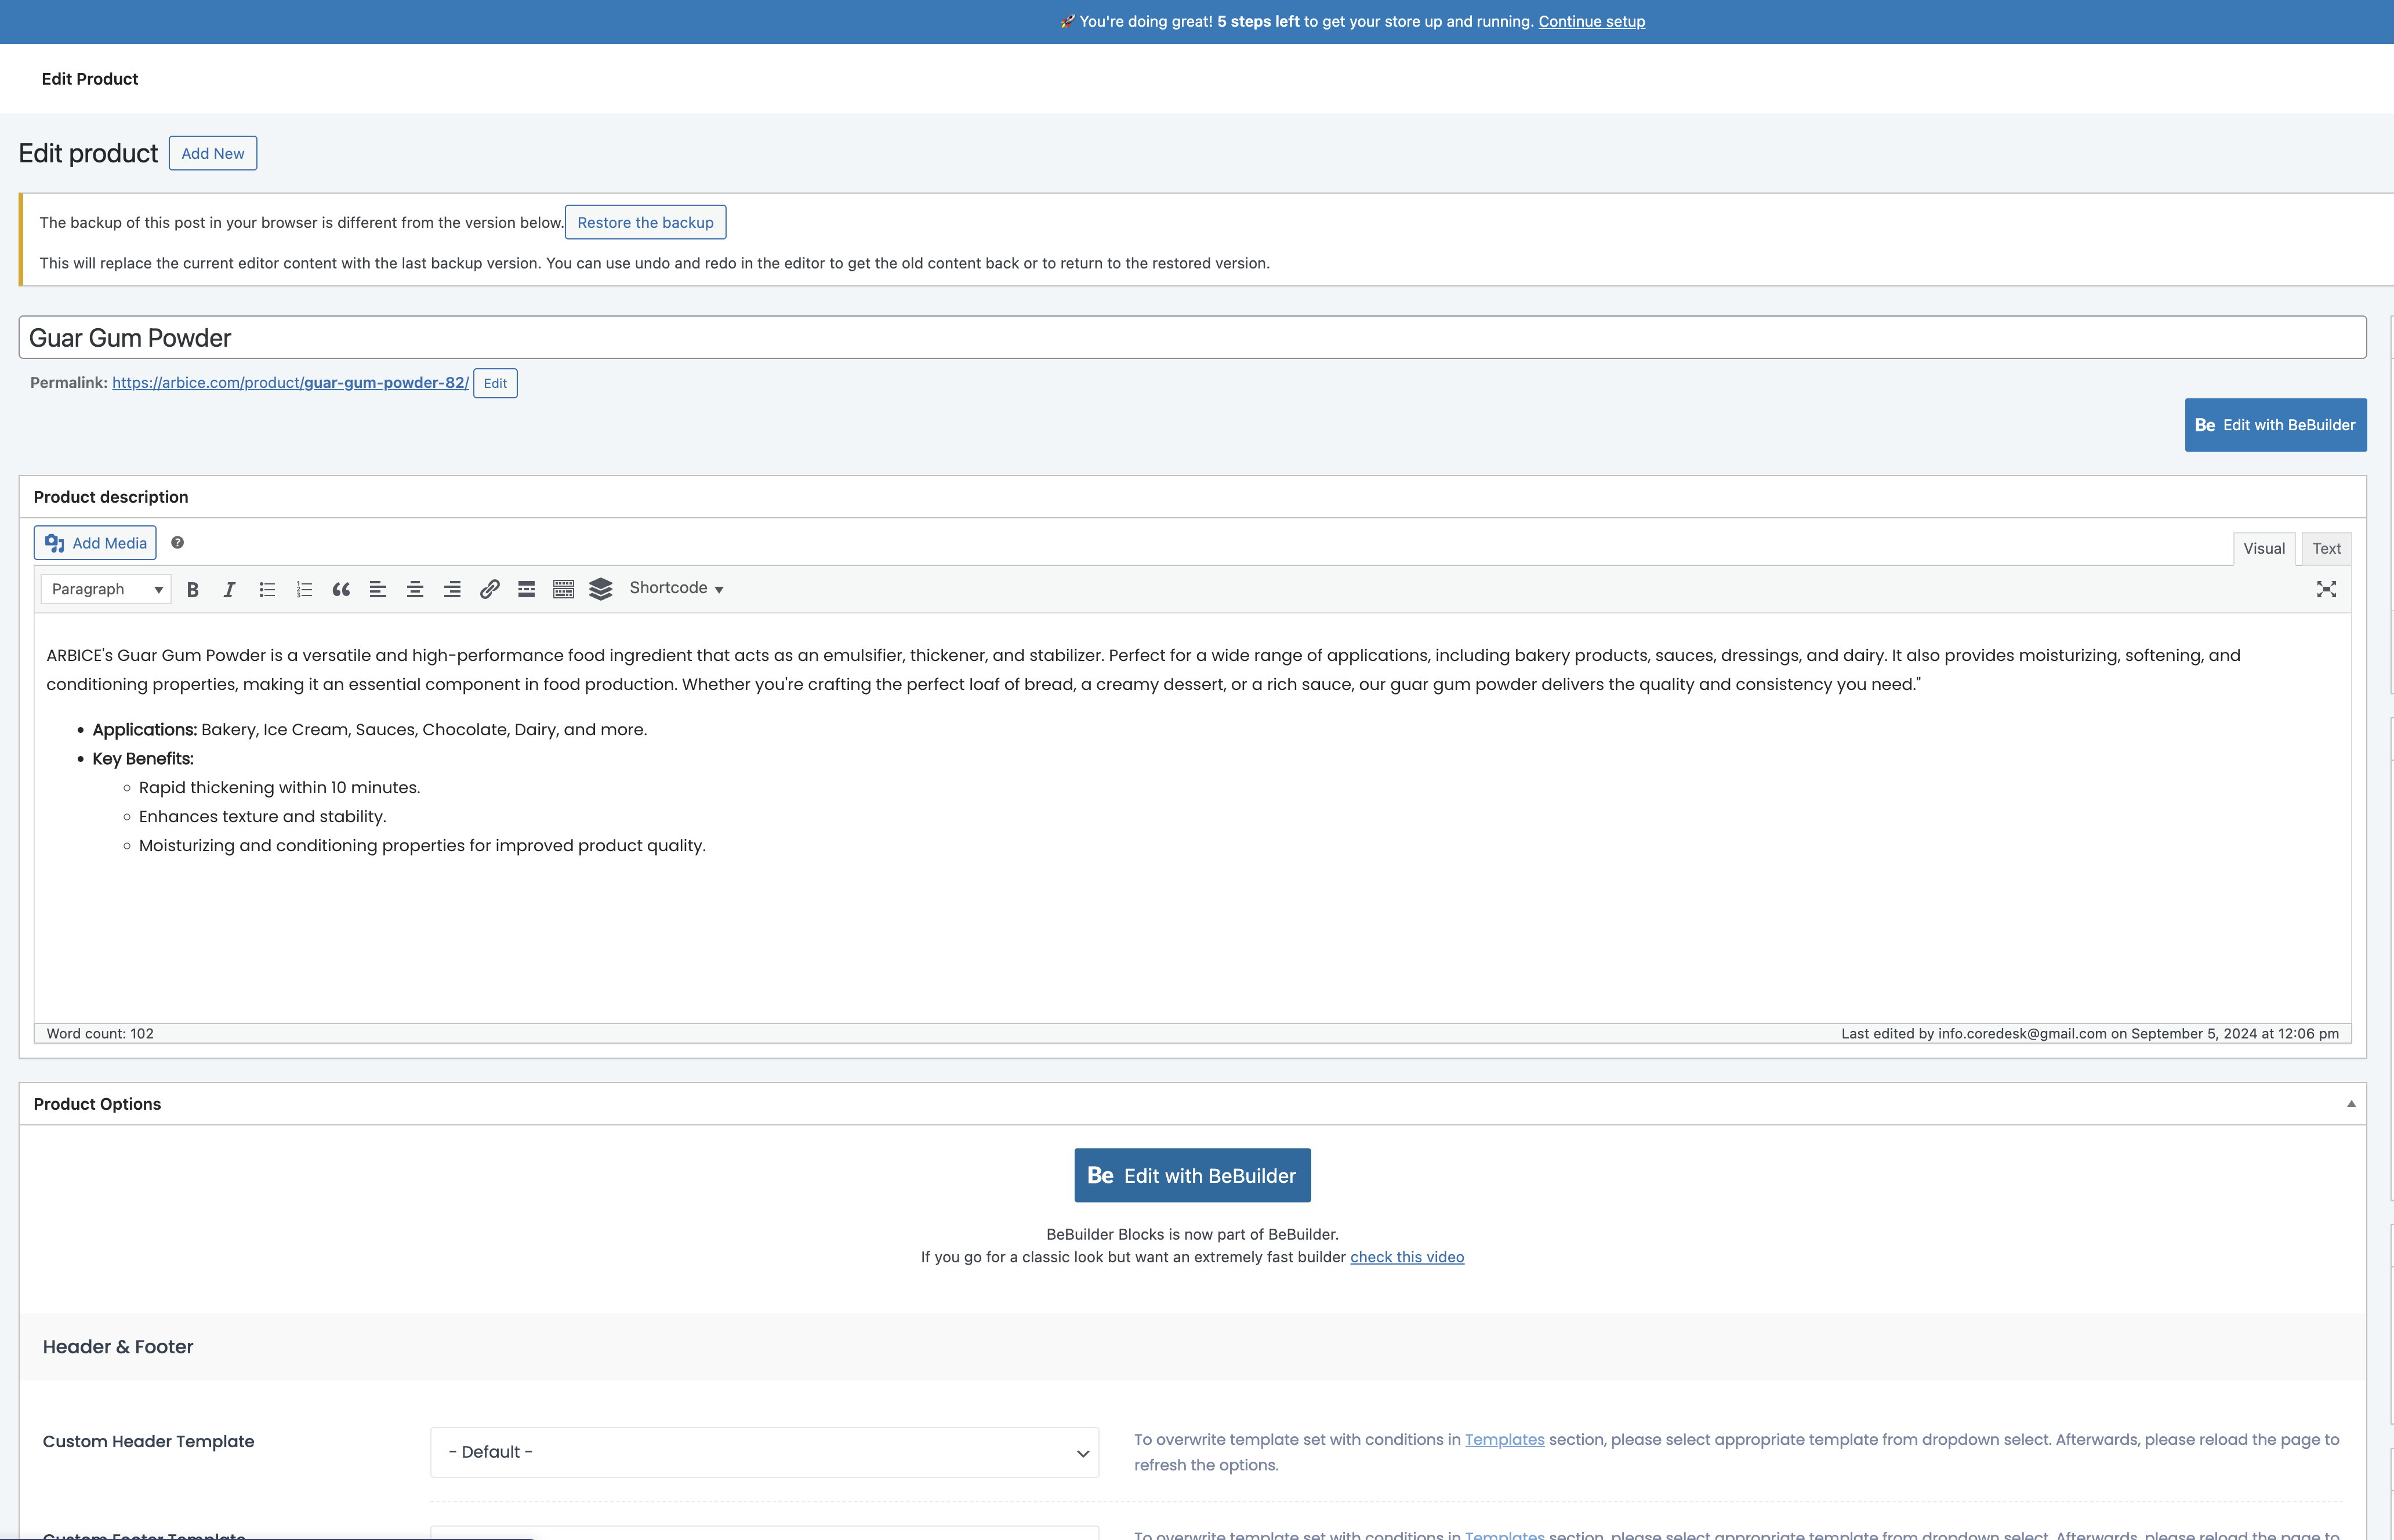Open the Continue setup link
Screen dimensions: 2394x1540
[x=1591, y=21]
